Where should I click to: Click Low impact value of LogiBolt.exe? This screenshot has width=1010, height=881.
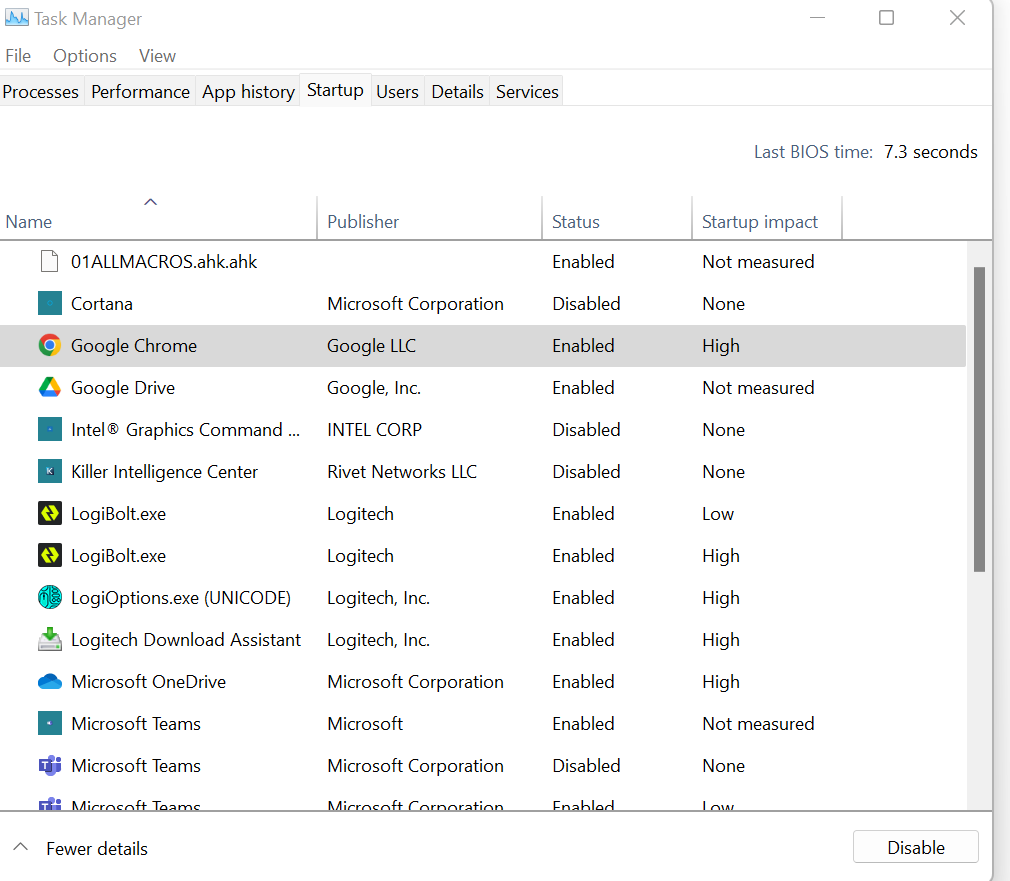tap(718, 513)
